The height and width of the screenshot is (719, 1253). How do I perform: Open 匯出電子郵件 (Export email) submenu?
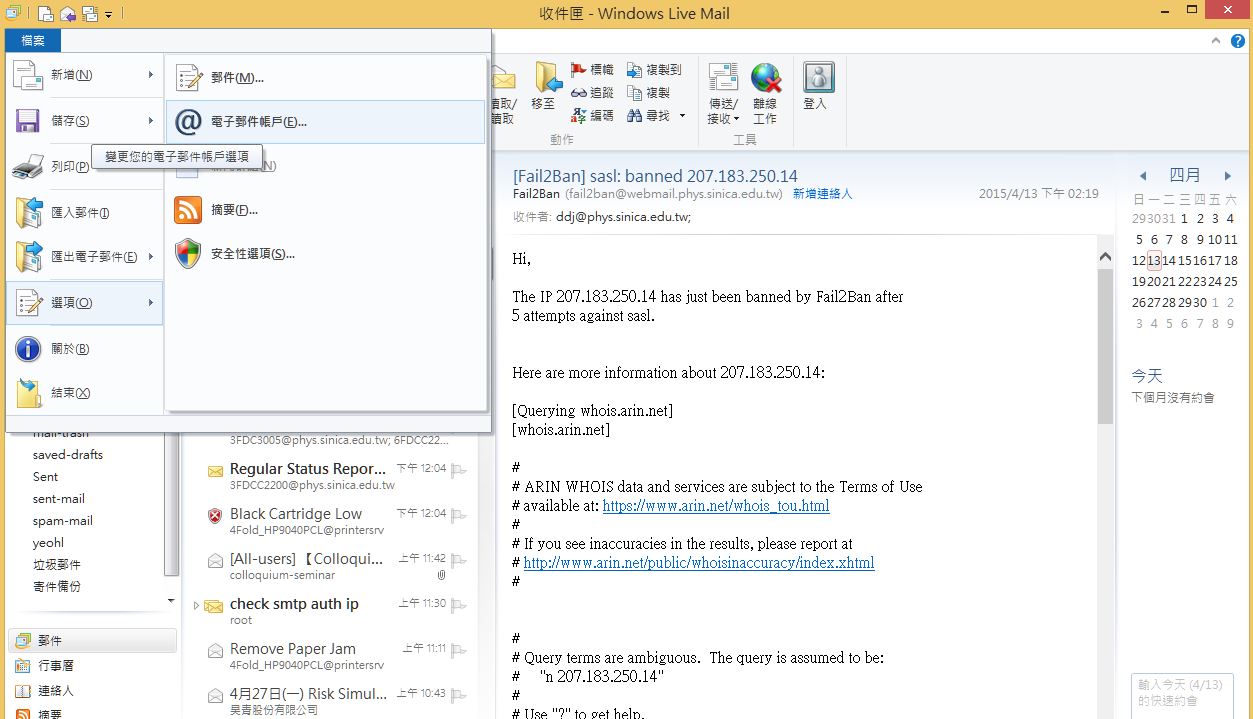[85, 257]
